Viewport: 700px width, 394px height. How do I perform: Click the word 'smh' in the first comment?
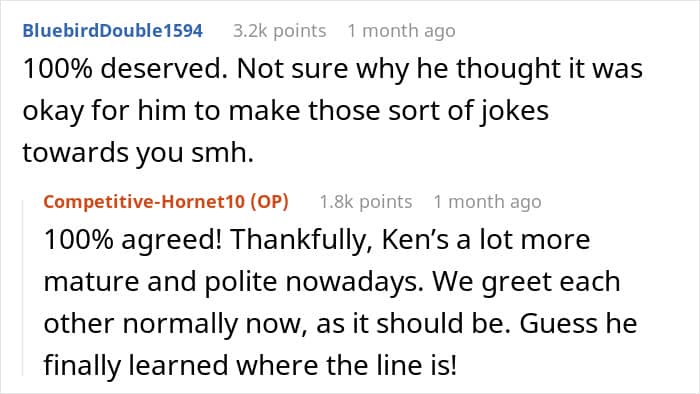(x=219, y=153)
